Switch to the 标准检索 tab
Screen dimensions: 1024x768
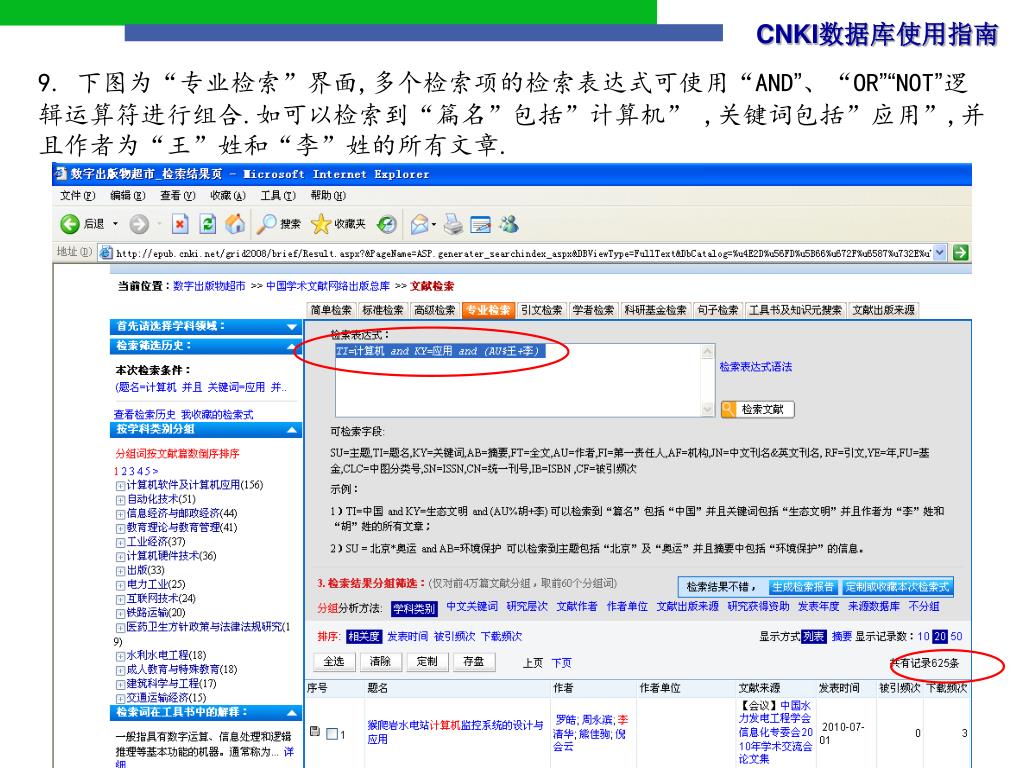(383, 310)
